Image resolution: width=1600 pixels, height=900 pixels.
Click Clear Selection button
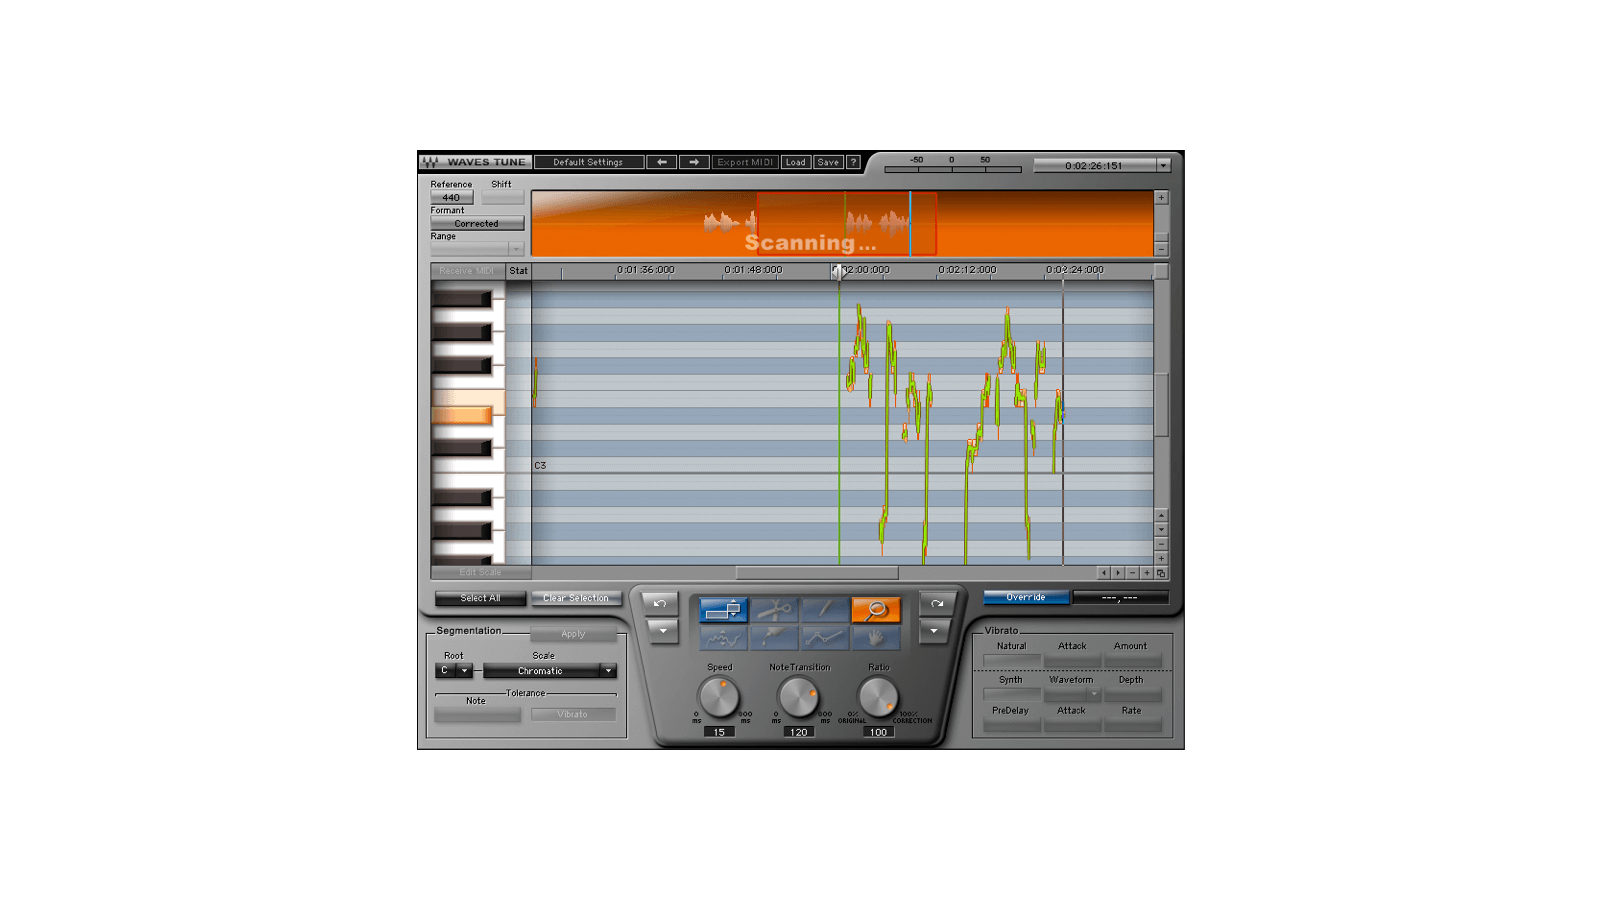tap(576, 598)
